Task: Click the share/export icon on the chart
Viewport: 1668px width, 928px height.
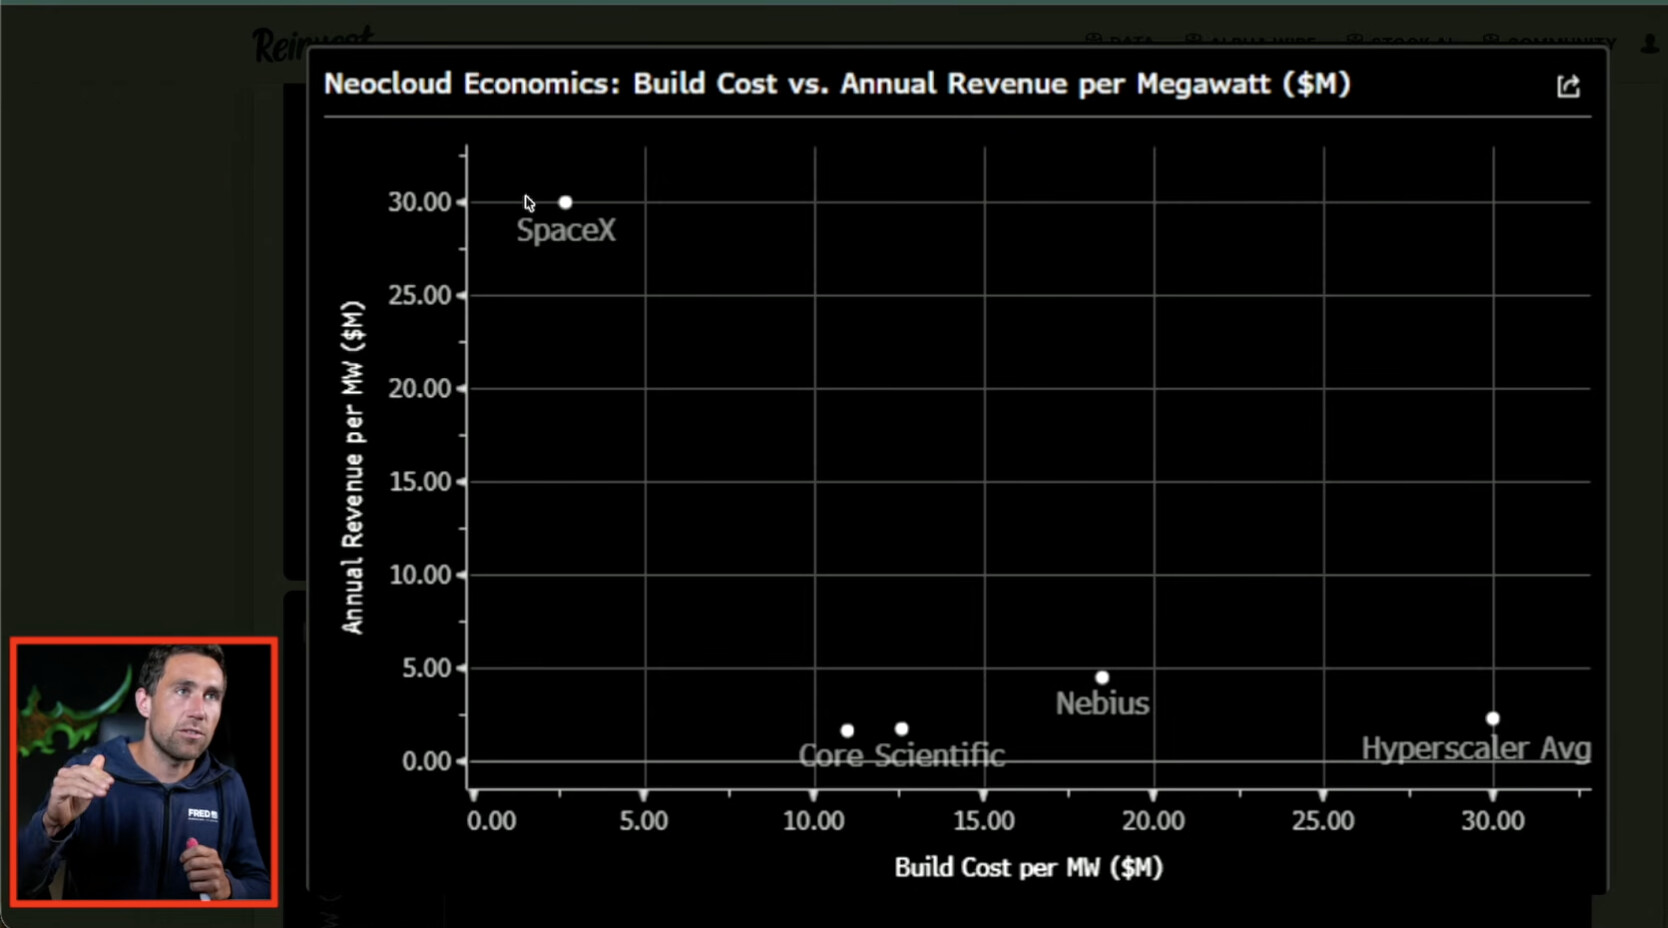Action: tap(1568, 86)
